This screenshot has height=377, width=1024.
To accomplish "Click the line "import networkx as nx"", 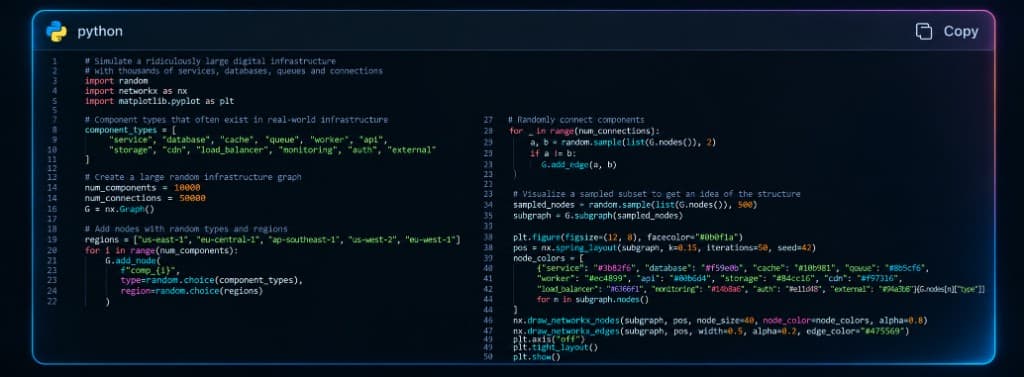I will [x=136, y=91].
